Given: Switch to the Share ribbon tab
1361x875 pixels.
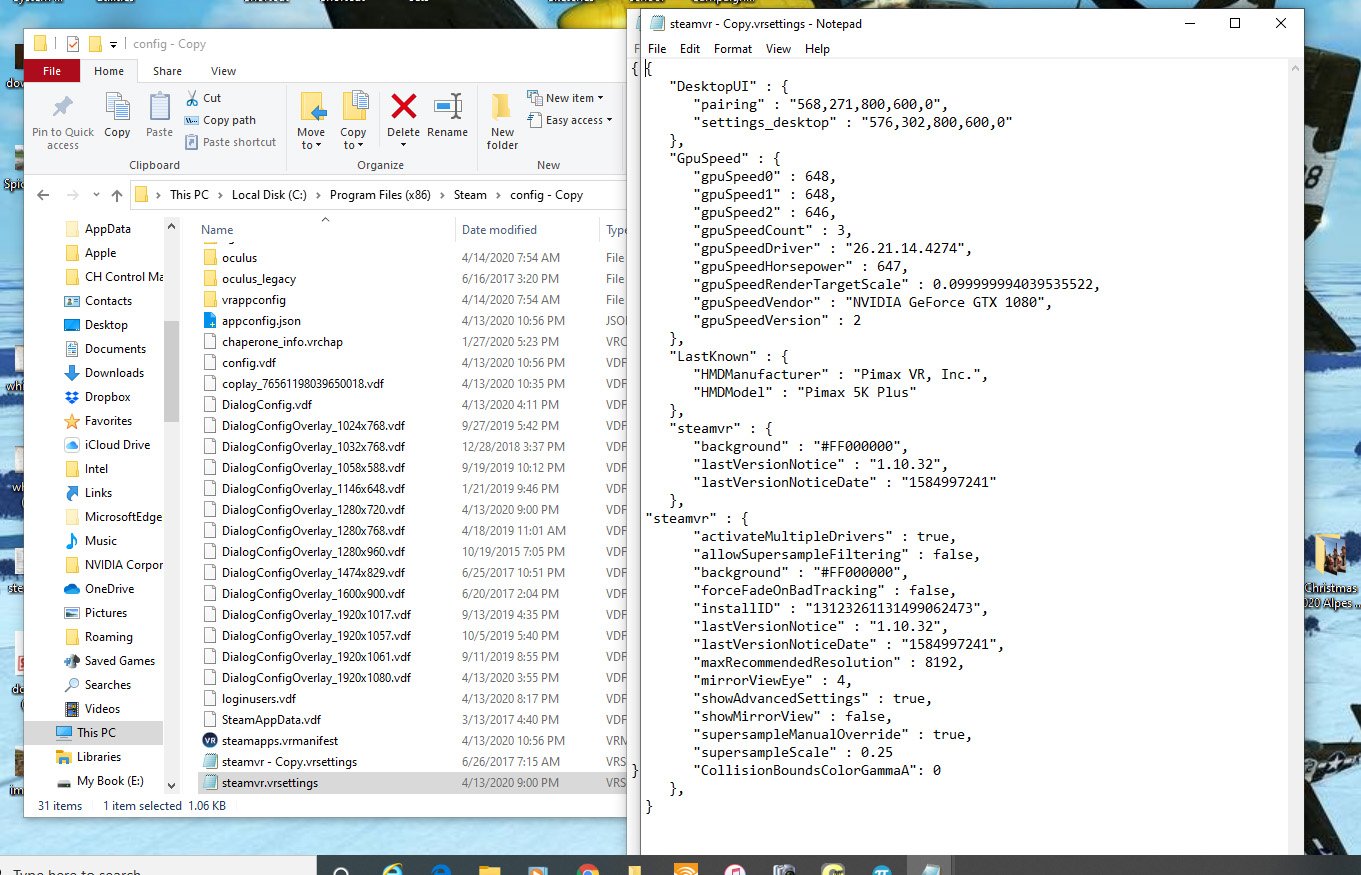Looking at the screenshot, I should (x=167, y=71).
